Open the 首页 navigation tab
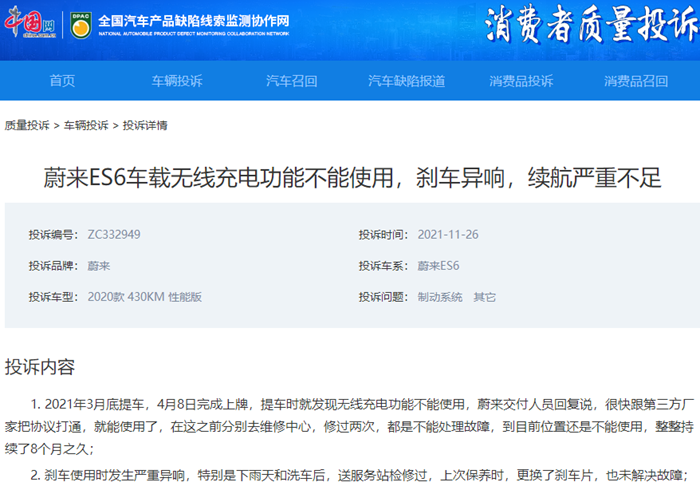Viewport: 700px width, 486px height. (x=62, y=81)
